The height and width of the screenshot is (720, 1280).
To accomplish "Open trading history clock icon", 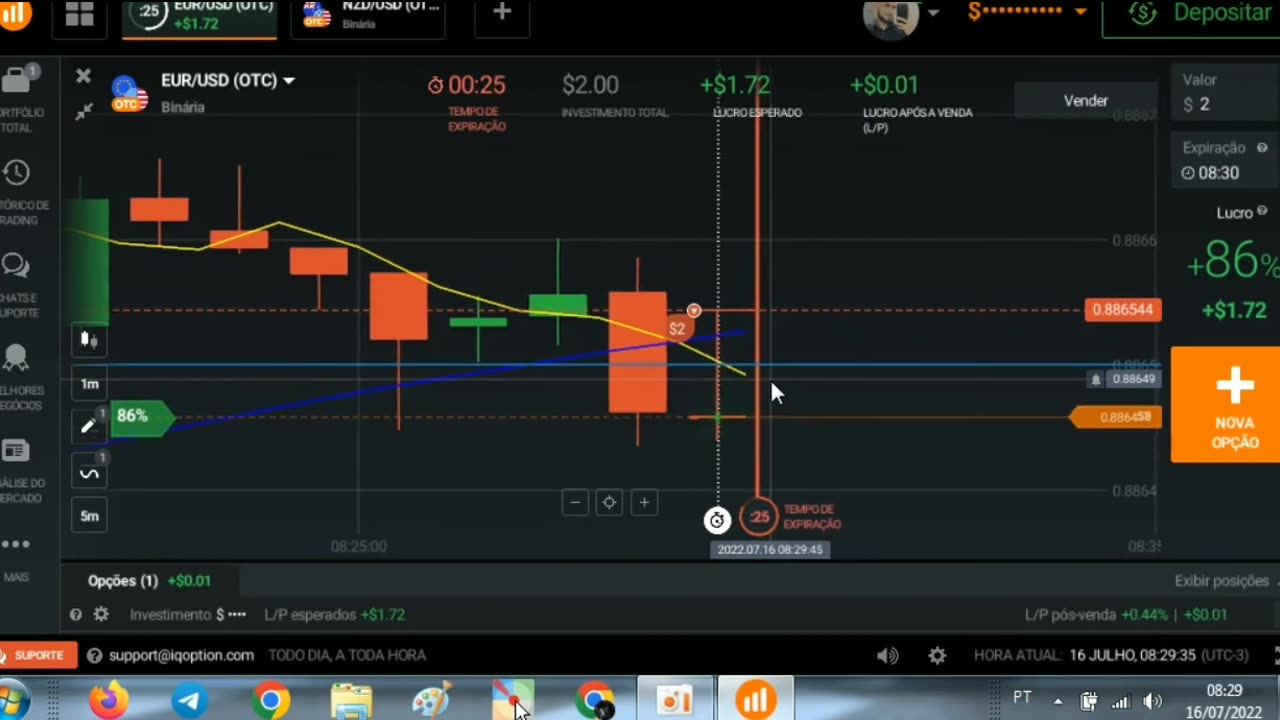I will coord(16,173).
